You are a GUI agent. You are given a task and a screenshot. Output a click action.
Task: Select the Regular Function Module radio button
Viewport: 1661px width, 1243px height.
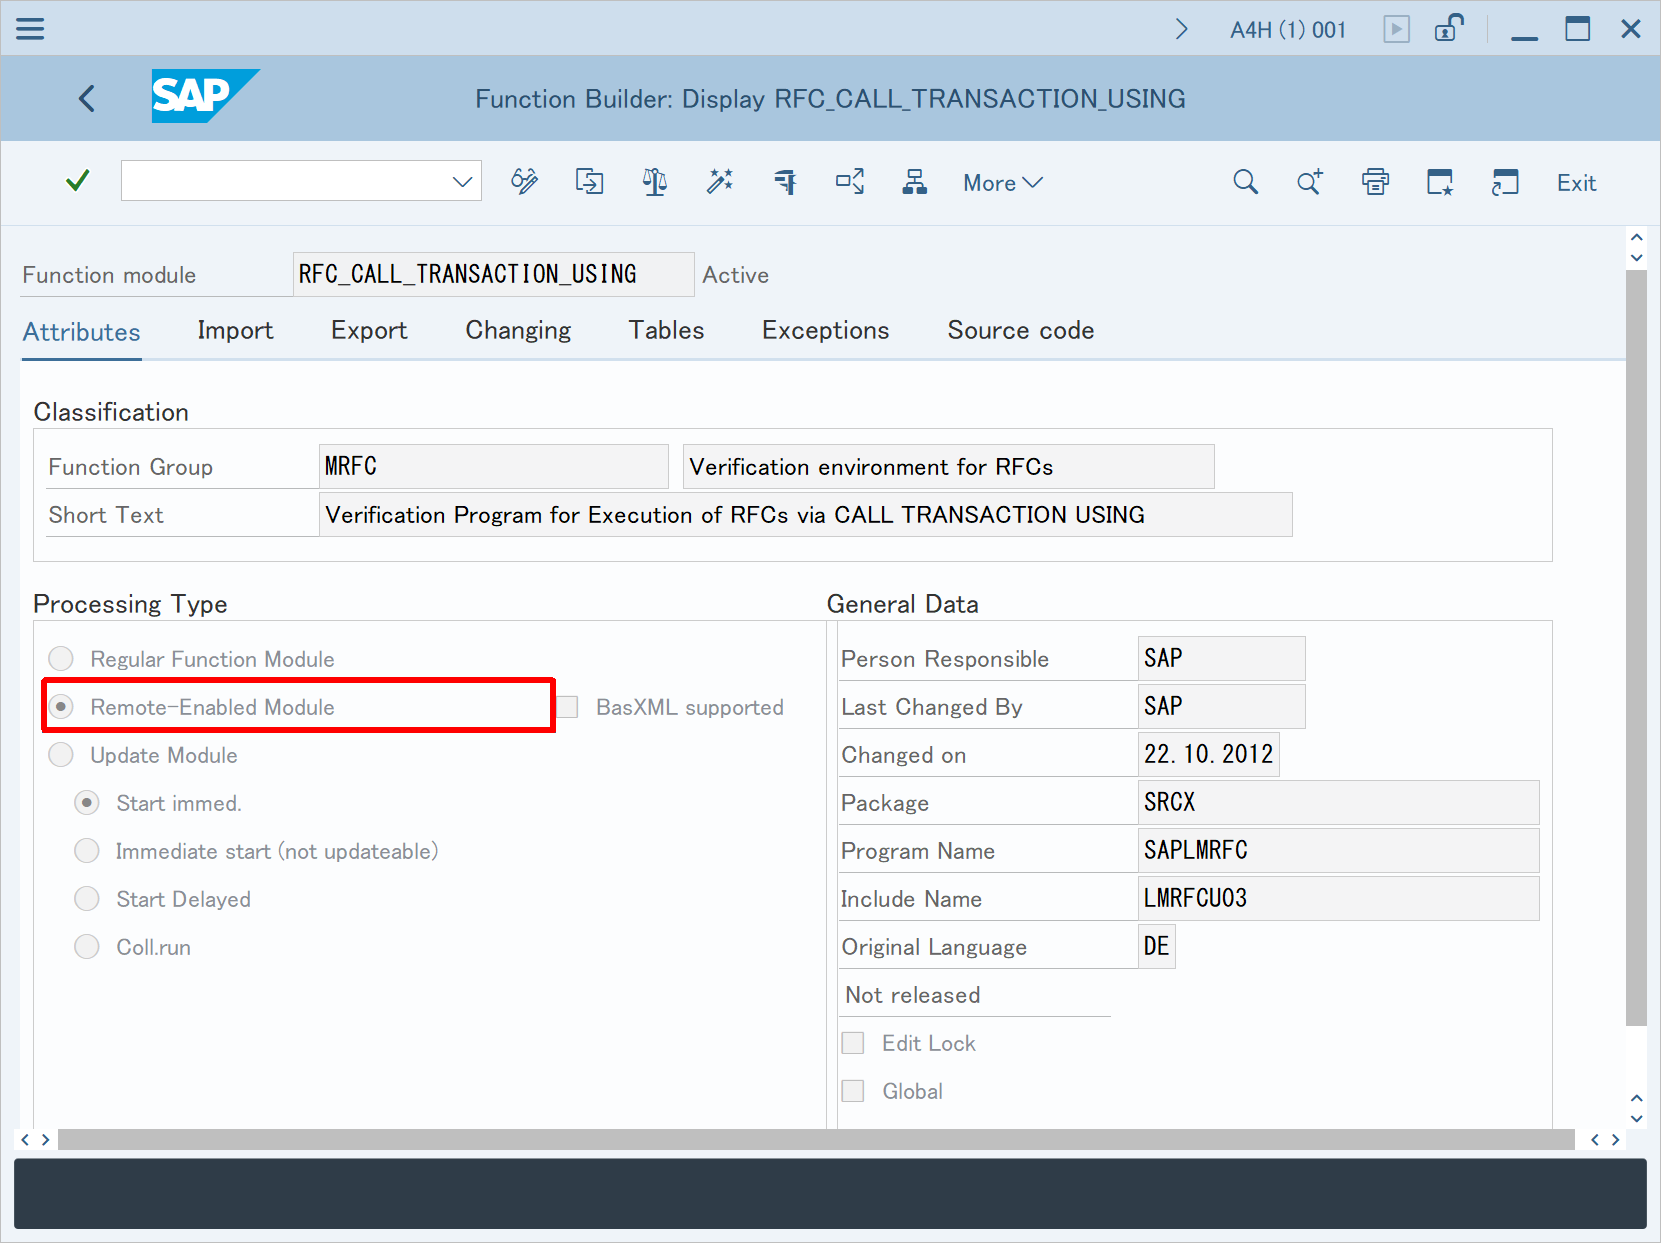click(x=61, y=658)
